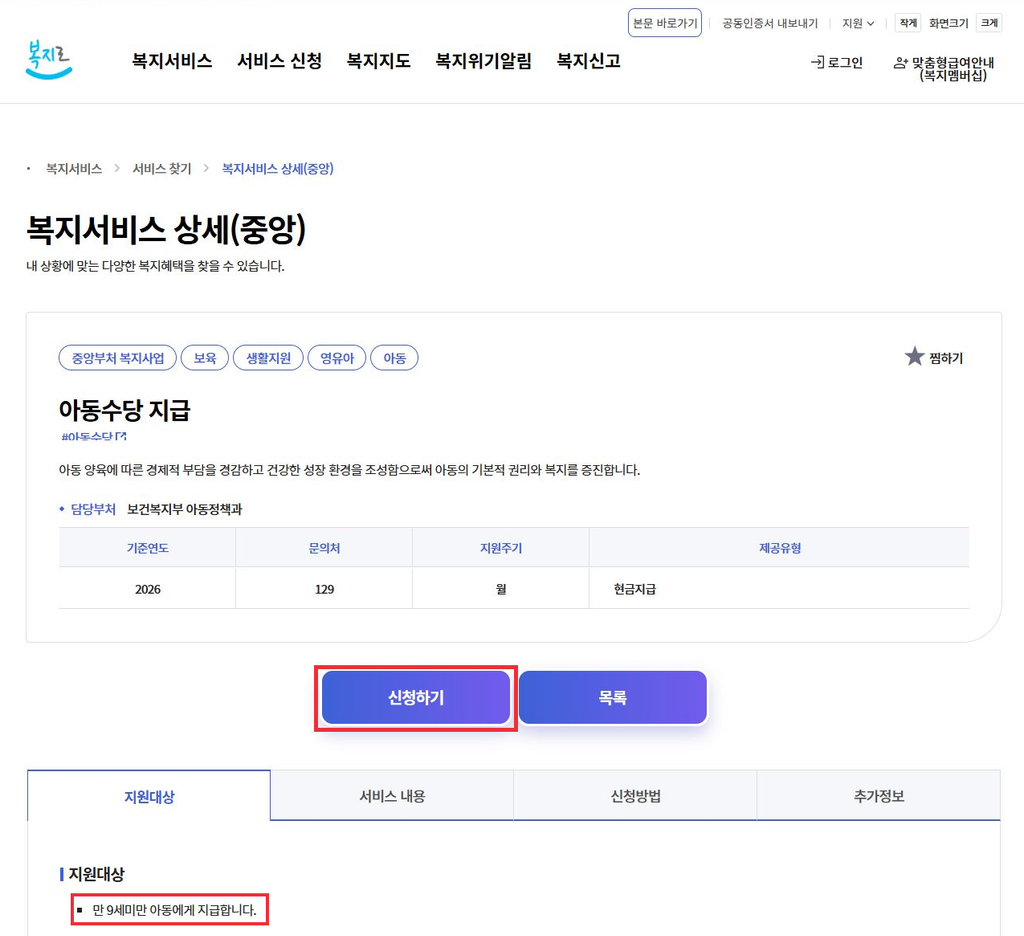The height and width of the screenshot is (936, 1024).
Task: Open the 복지지도 main menu
Action: 379,61
